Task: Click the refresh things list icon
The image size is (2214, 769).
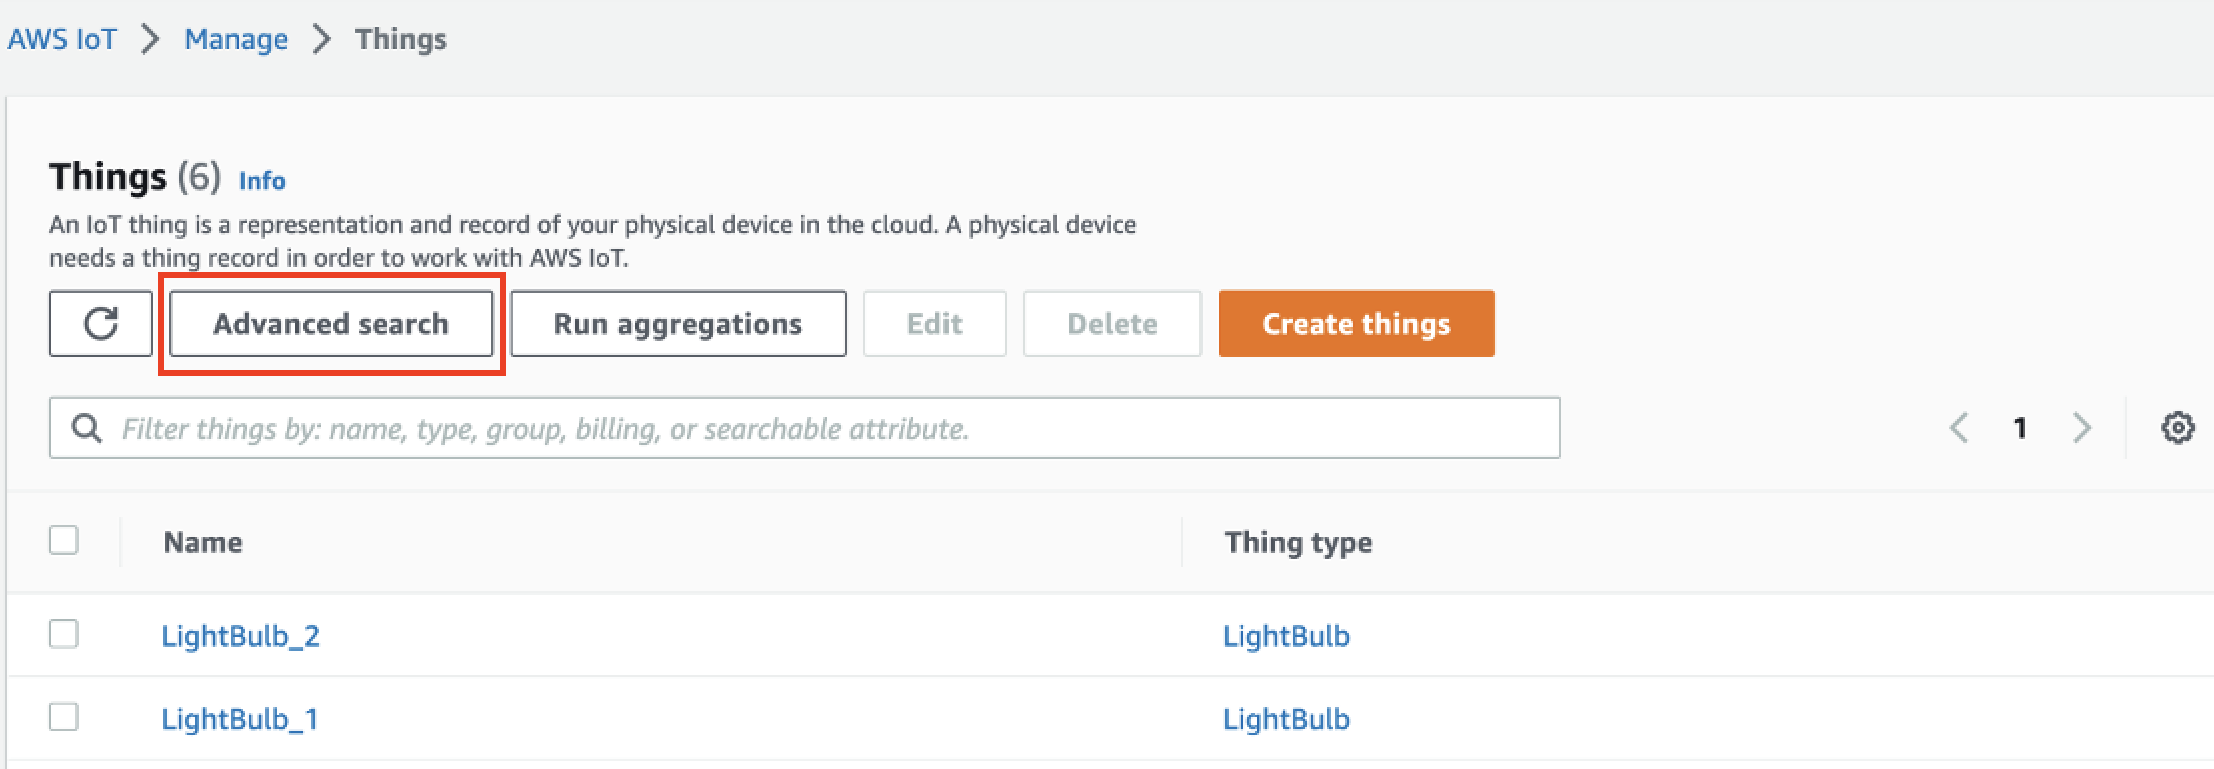Action: (x=101, y=324)
